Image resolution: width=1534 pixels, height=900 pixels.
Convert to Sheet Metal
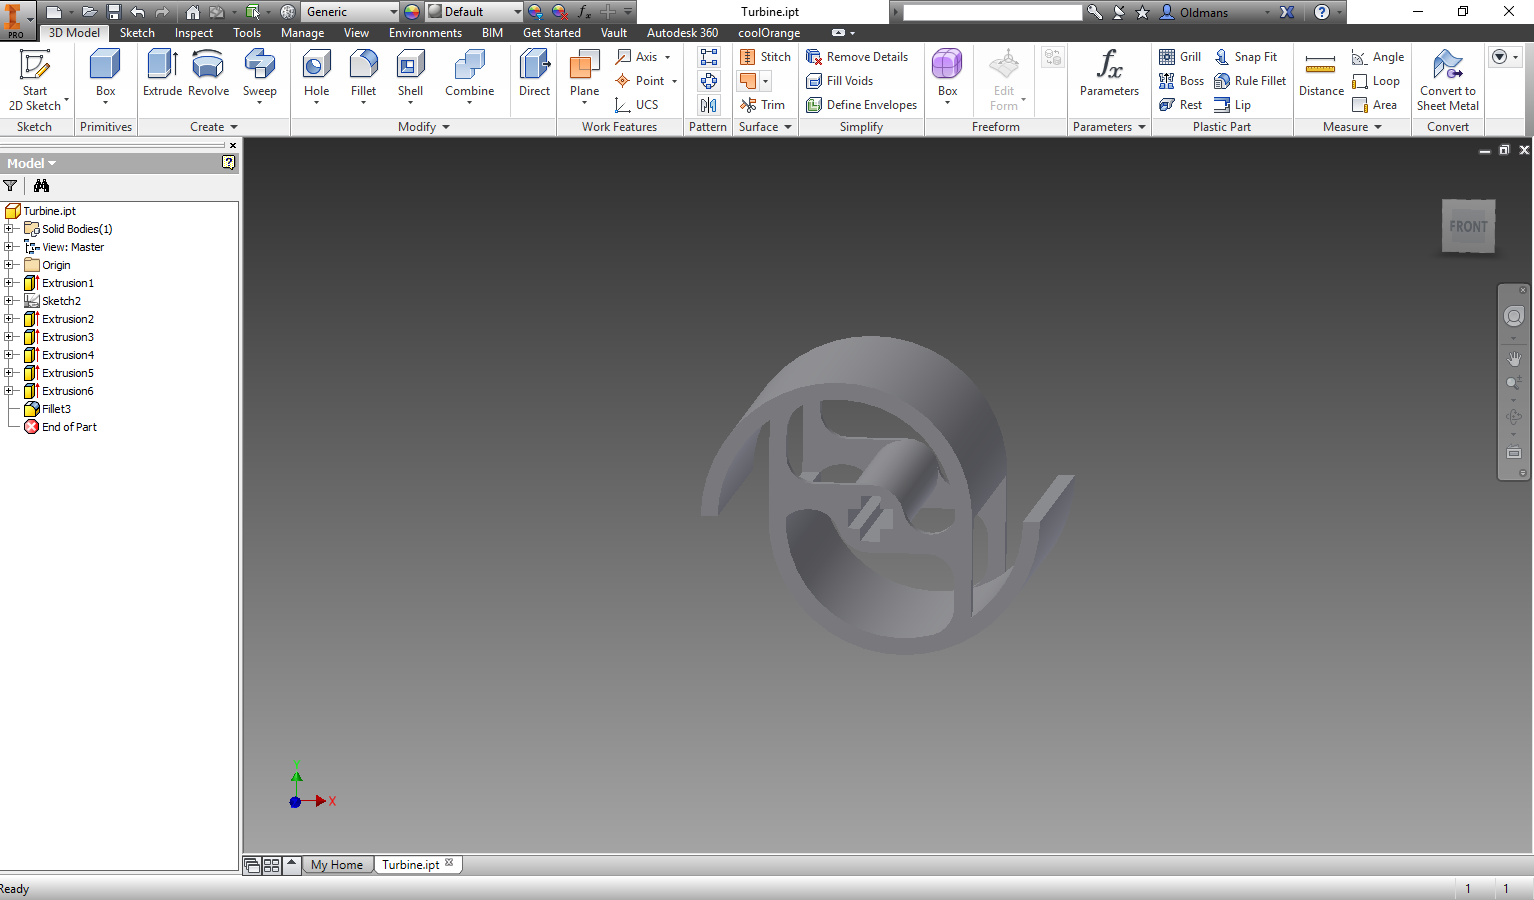tap(1447, 80)
